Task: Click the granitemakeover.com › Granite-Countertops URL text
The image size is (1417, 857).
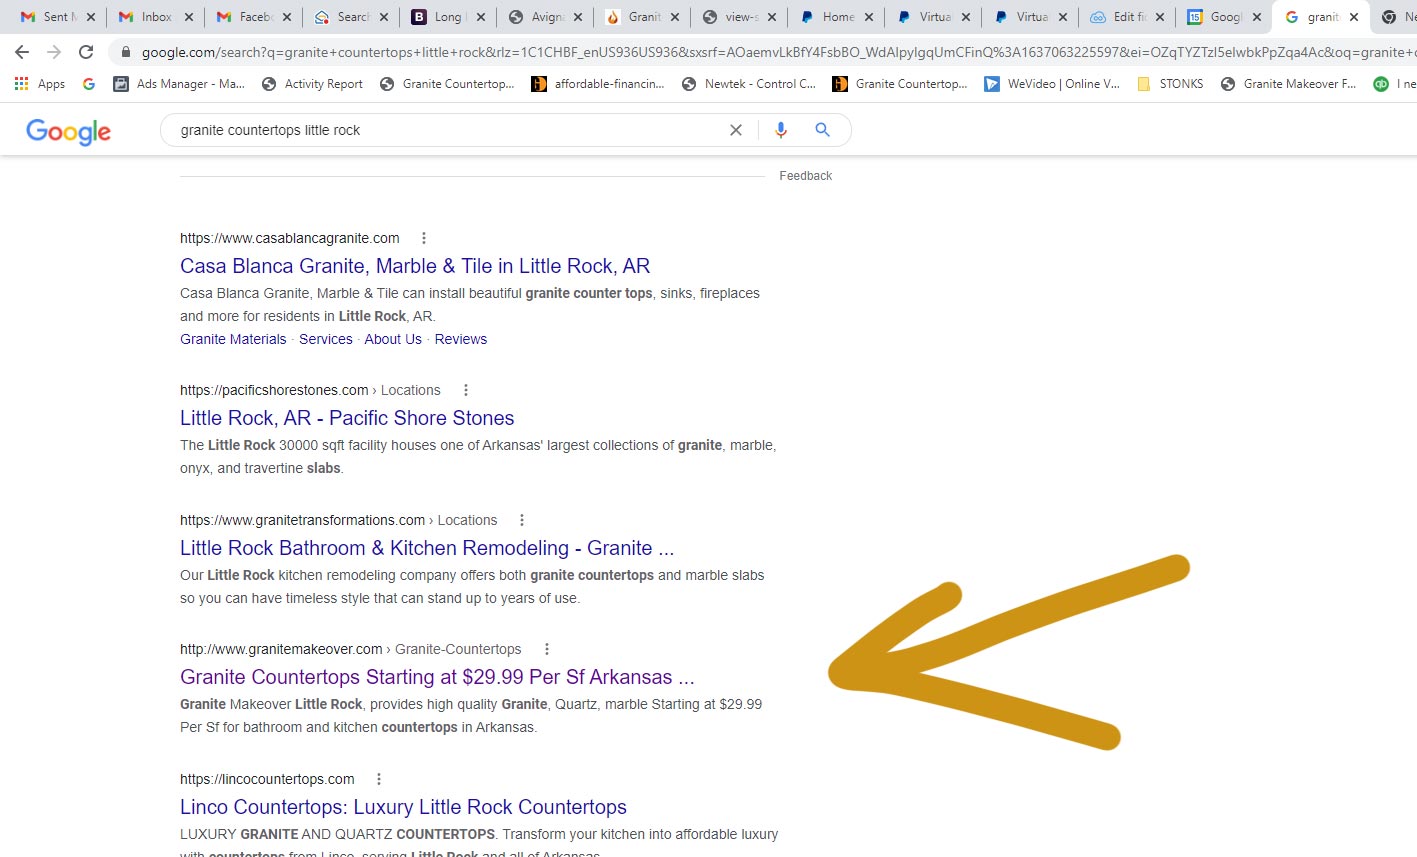Action: click(x=350, y=649)
